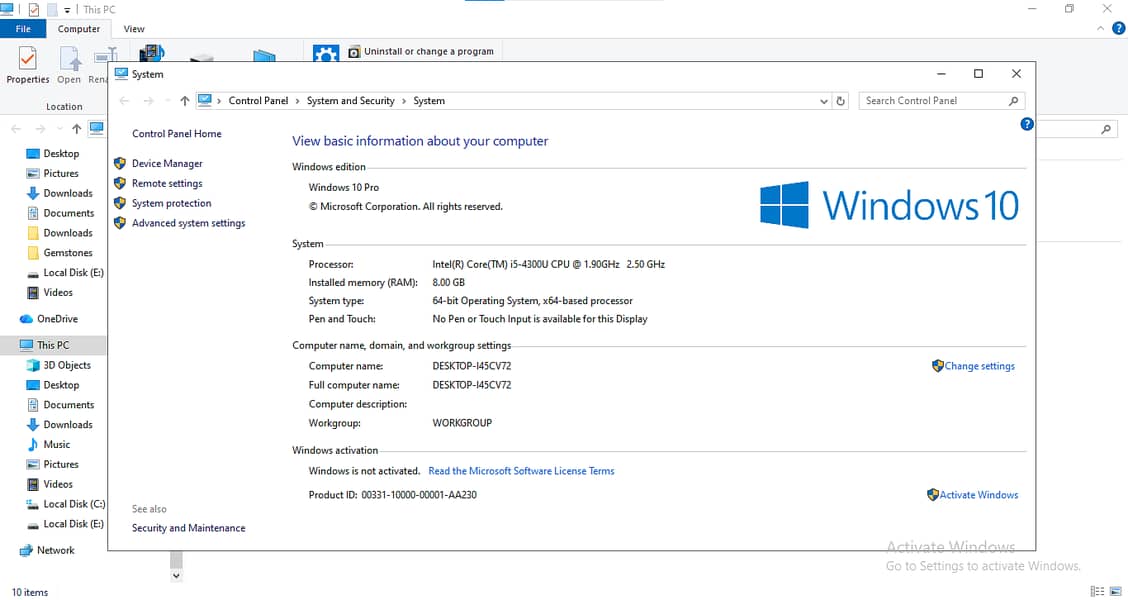Go up one folder level in File Explorer
The height and width of the screenshot is (600, 1128).
click(76, 129)
